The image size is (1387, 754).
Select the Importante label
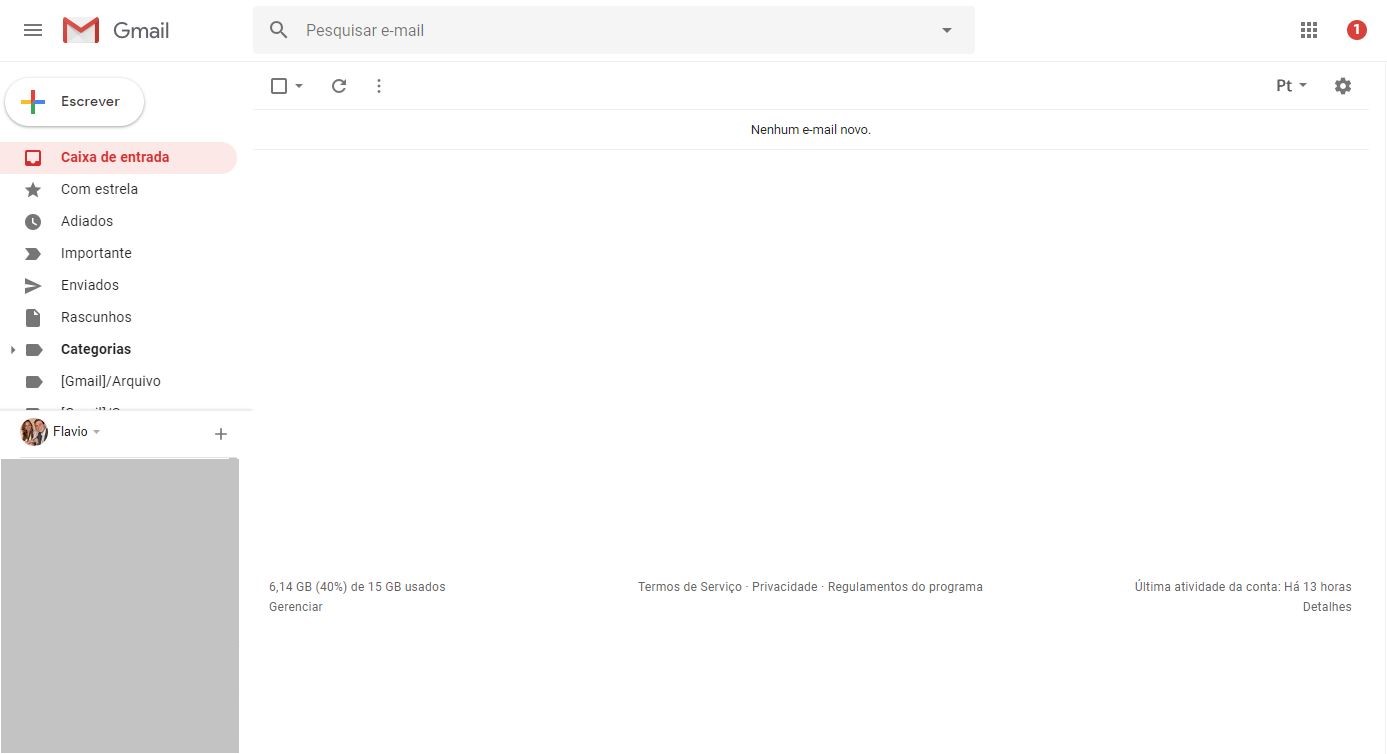96,253
